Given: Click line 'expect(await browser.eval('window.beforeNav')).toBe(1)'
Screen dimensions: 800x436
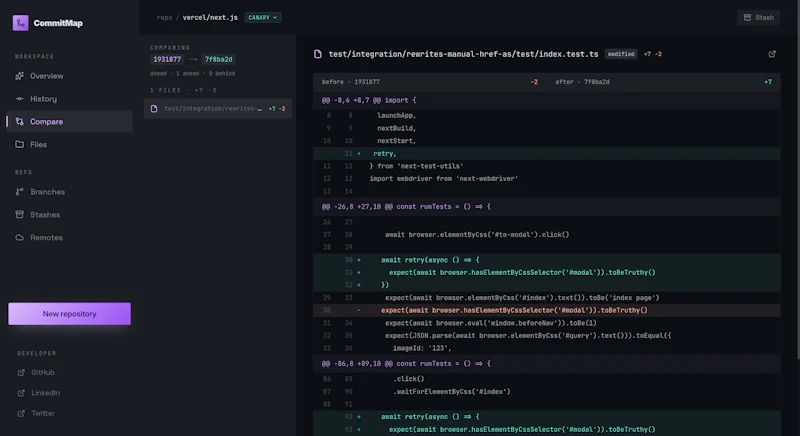Looking at the screenshot, I should tap(546, 323).
